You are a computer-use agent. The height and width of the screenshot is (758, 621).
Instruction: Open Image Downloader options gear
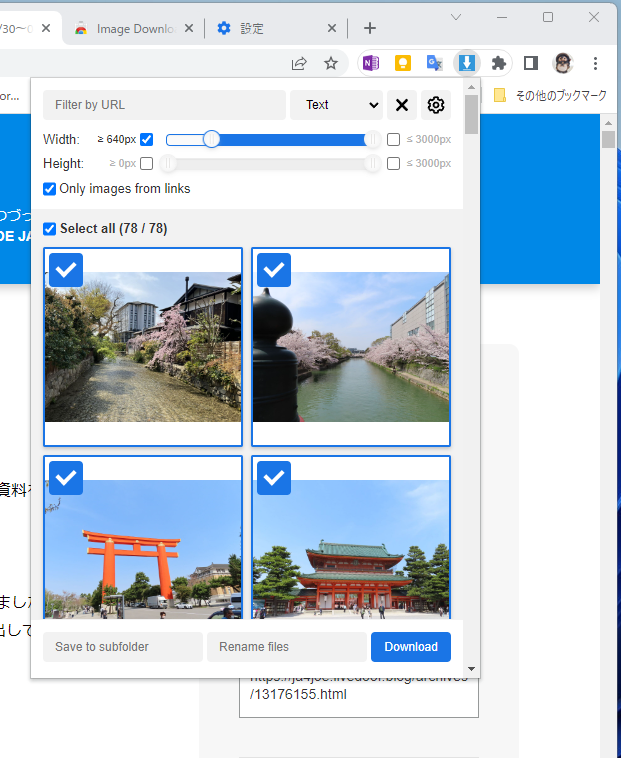pos(436,105)
